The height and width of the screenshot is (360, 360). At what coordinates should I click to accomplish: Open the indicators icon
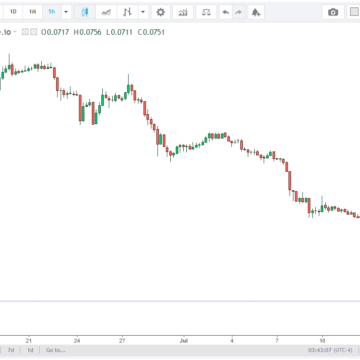point(183,12)
